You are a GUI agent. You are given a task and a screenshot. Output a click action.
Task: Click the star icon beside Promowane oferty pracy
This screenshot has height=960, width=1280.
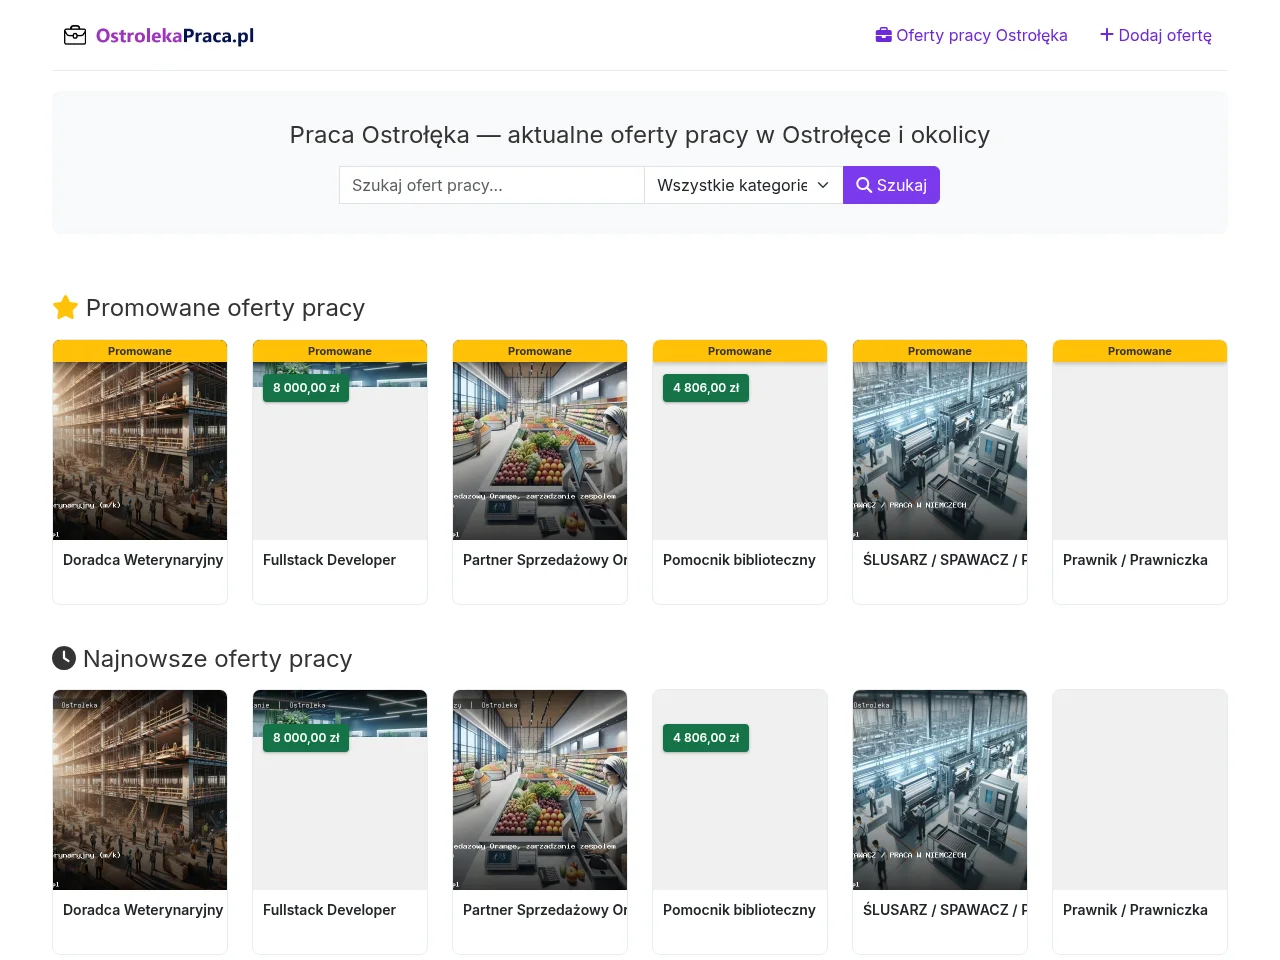[x=65, y=308]
